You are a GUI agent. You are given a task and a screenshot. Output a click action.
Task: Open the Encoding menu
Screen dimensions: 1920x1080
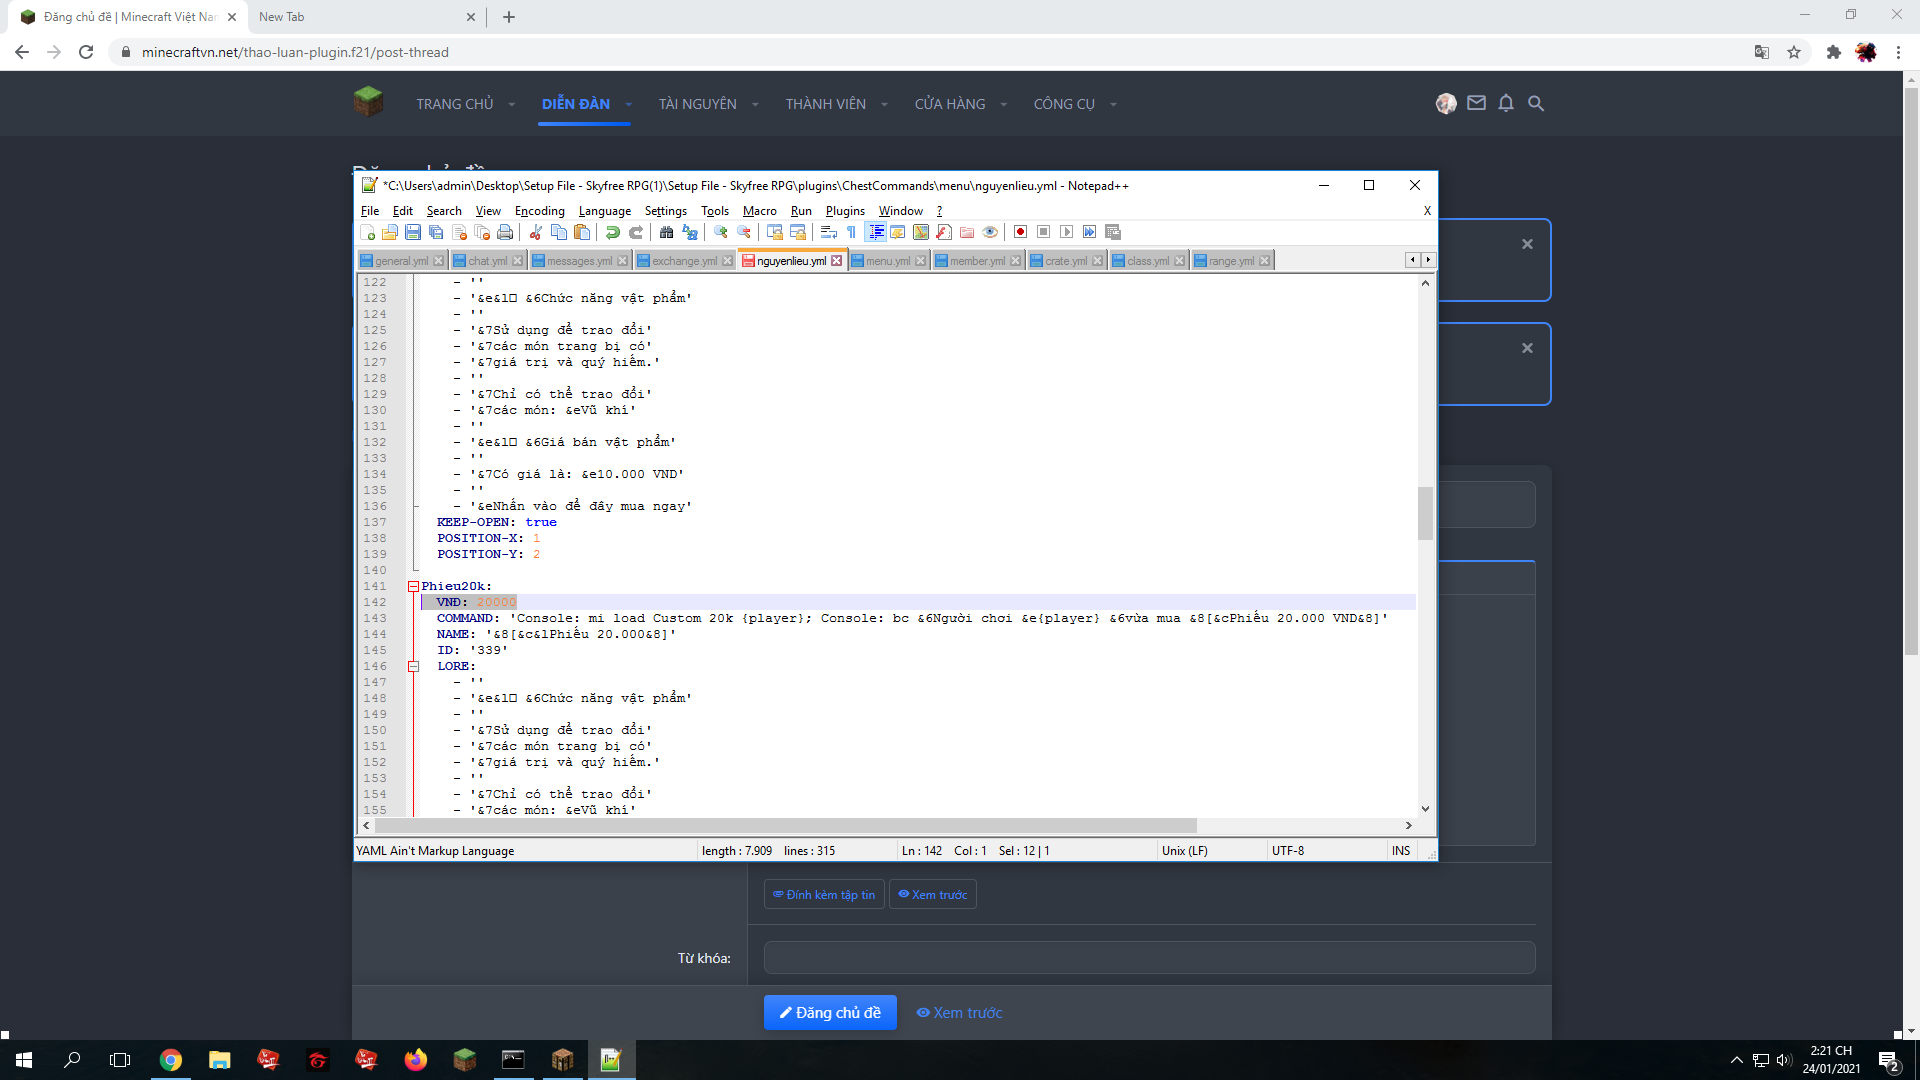coord(539,211)
